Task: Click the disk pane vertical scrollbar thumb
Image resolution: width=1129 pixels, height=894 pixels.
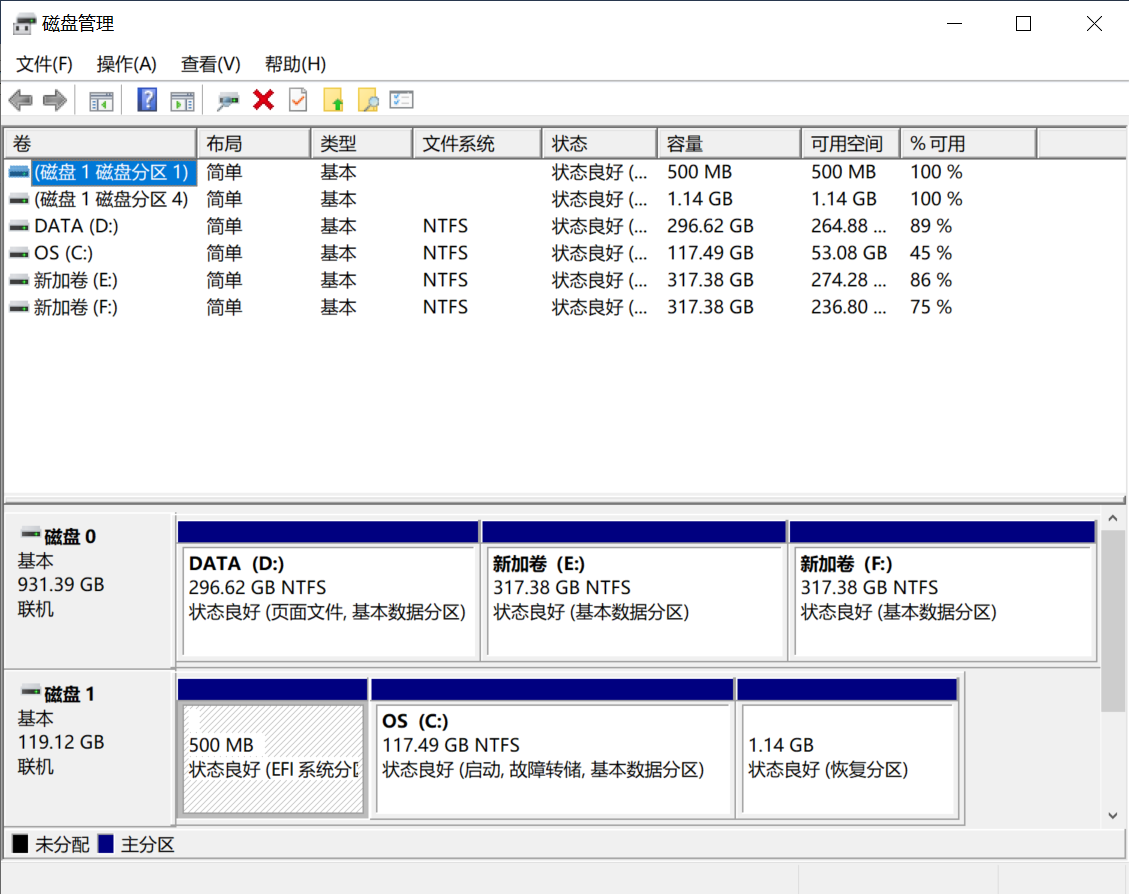Action: click(1112, 620)
